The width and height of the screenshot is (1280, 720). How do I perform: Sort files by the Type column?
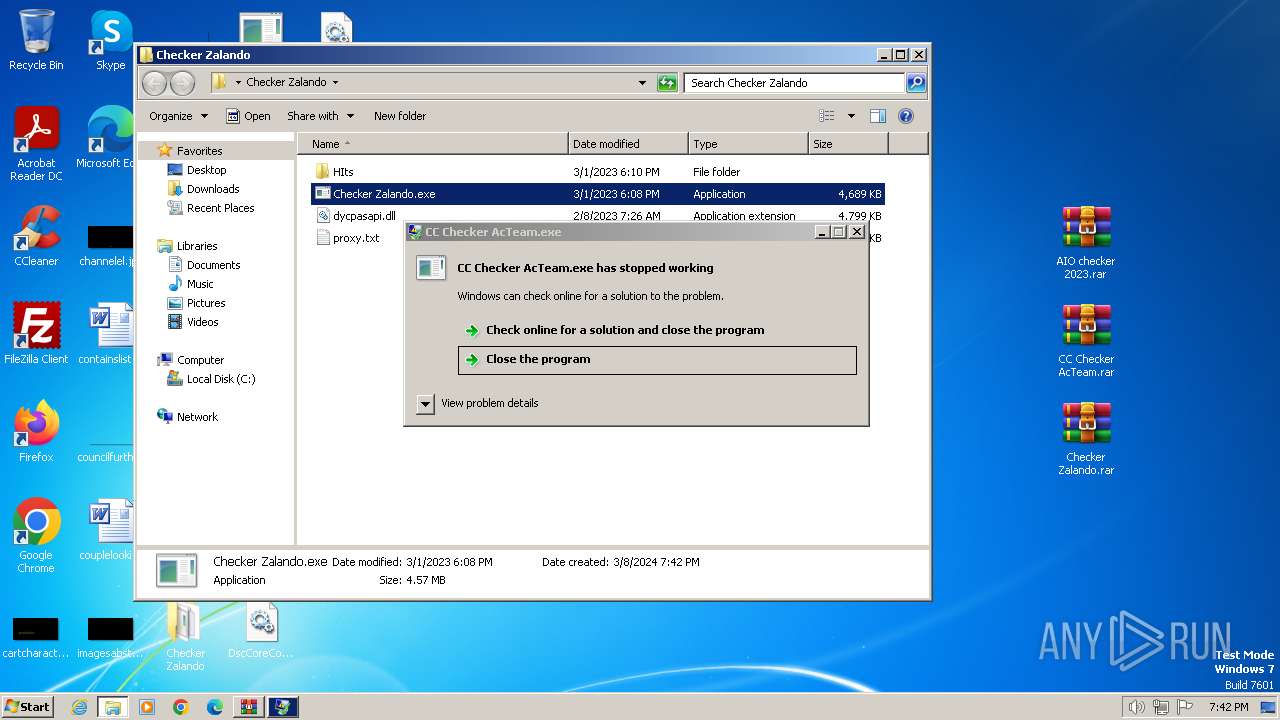[748, 144]
